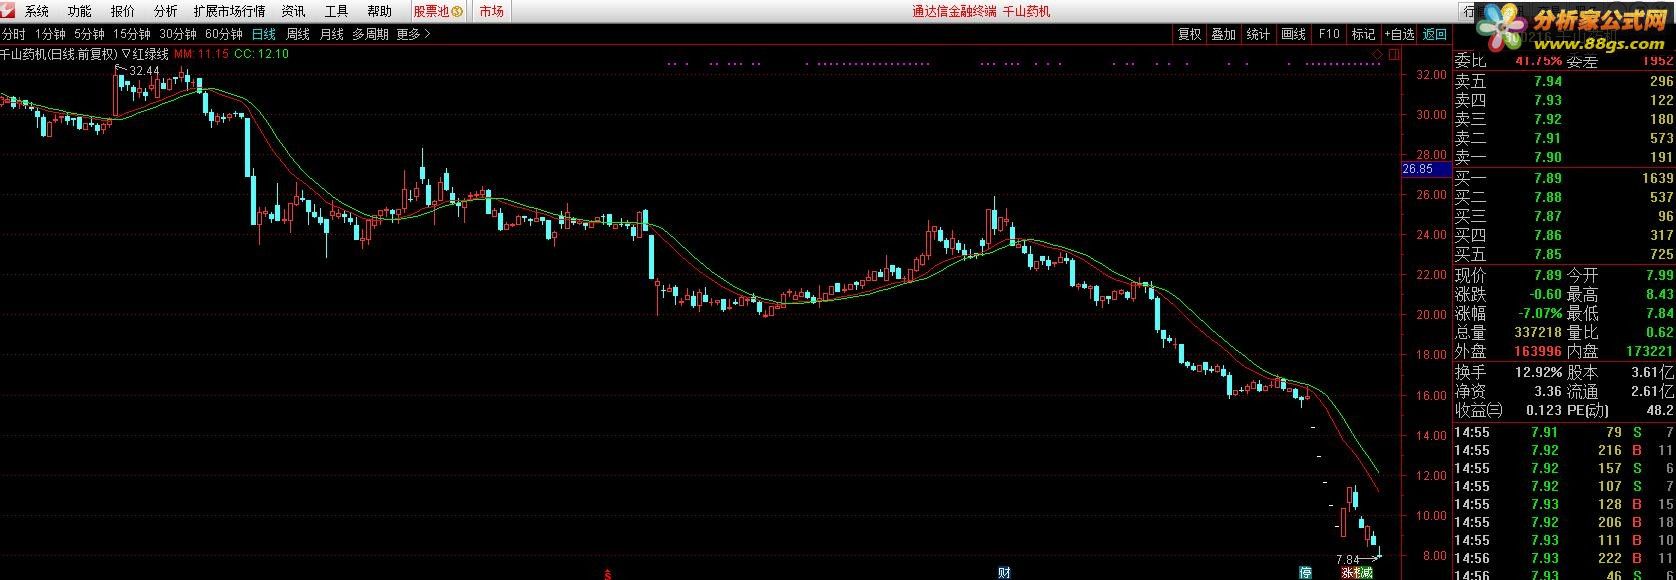The image size is (1676, 580).
Task: Click the MM: 11.15 indicator value
Action: (201, 54)
